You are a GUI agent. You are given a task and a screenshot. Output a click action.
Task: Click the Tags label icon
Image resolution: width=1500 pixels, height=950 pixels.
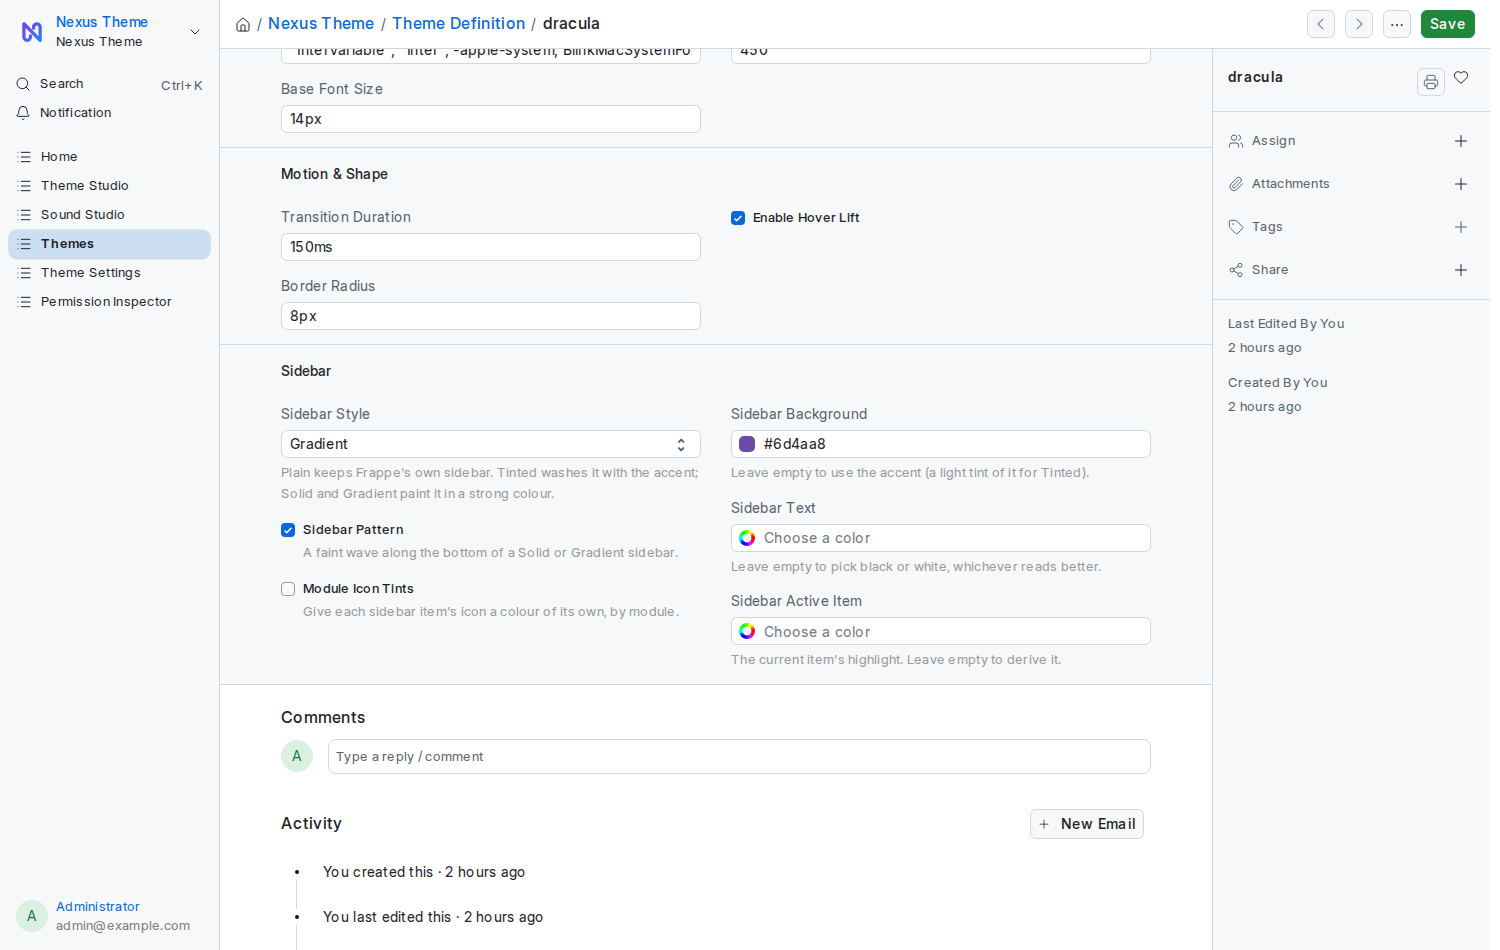point(1236,227)
